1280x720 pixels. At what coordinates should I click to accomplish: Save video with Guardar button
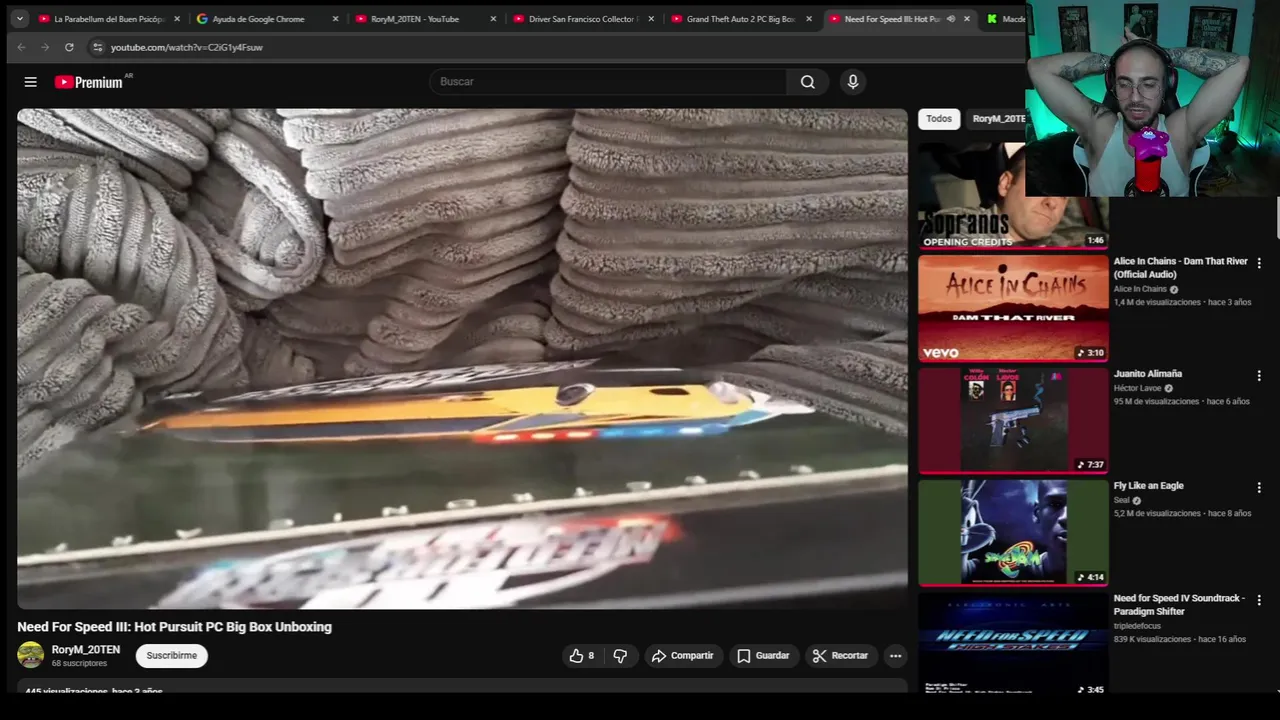763,655
